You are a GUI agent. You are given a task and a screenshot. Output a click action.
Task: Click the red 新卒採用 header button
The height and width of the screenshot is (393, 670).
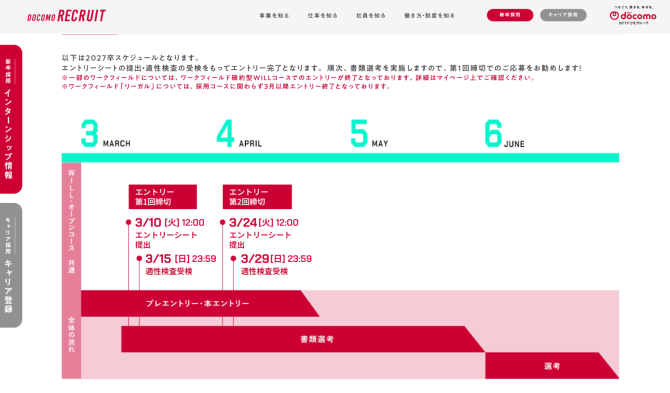pos(510,15)
